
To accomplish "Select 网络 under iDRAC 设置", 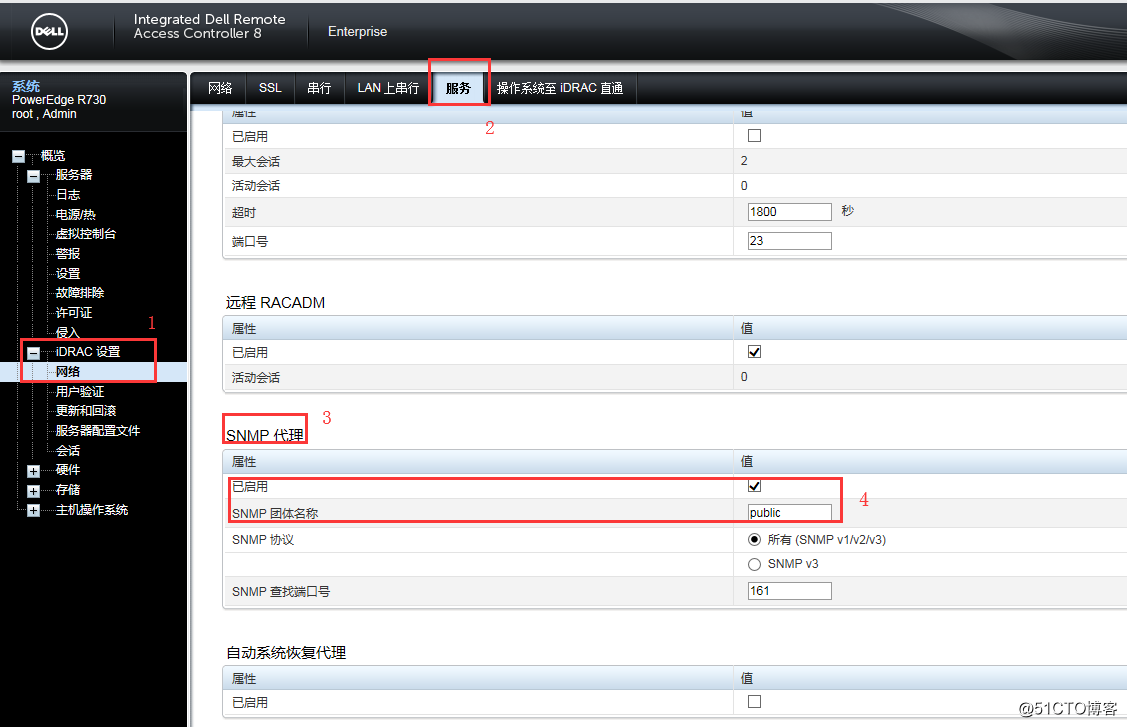I will [68, 372].
